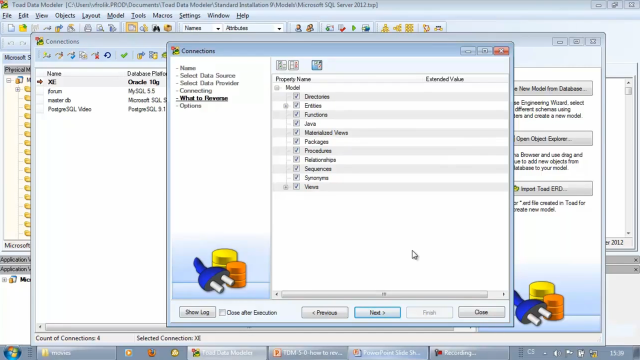Click the Options step in wizard list
The image size is (640, 360).
pos(190,106)
